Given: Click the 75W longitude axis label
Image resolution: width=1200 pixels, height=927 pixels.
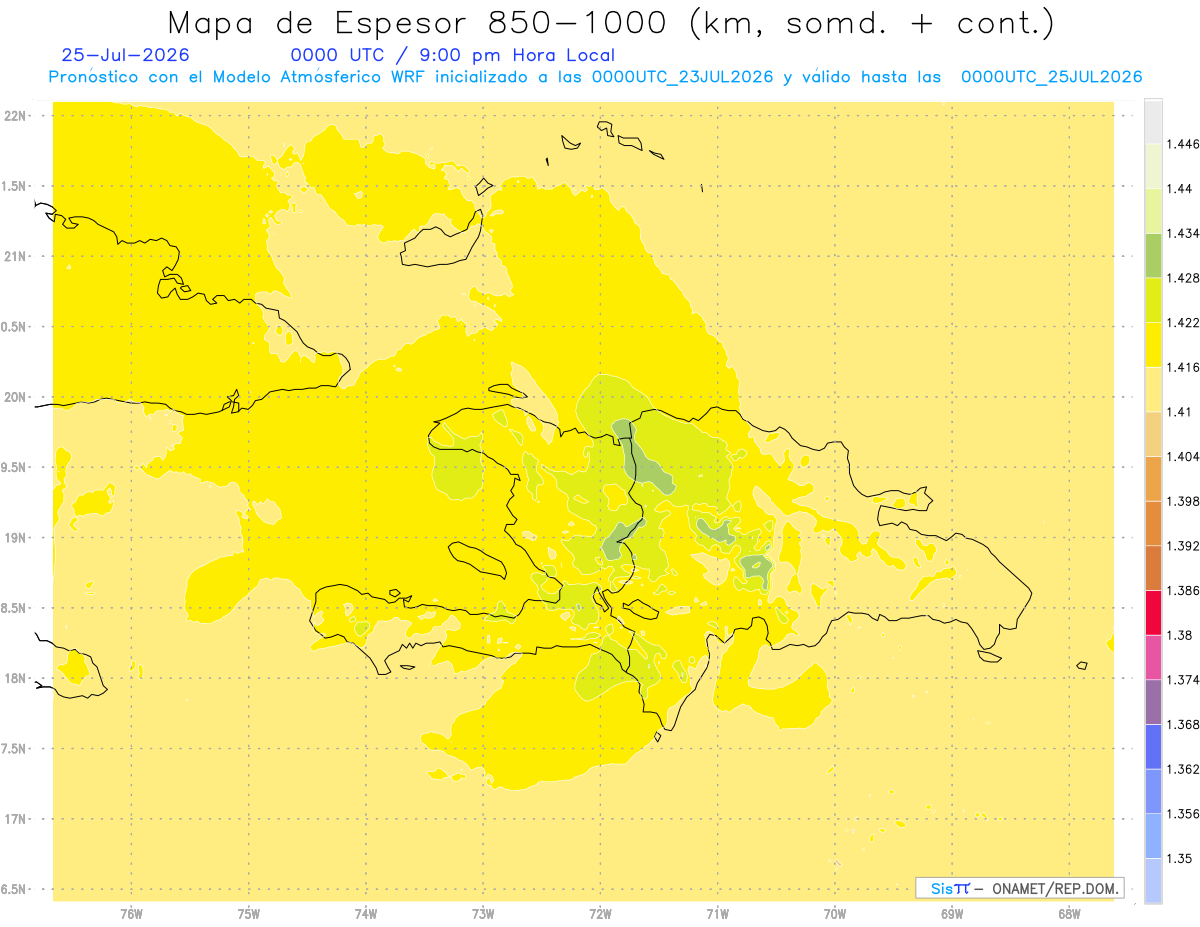Looking at the screenshot, I should [x=248, y=913].
